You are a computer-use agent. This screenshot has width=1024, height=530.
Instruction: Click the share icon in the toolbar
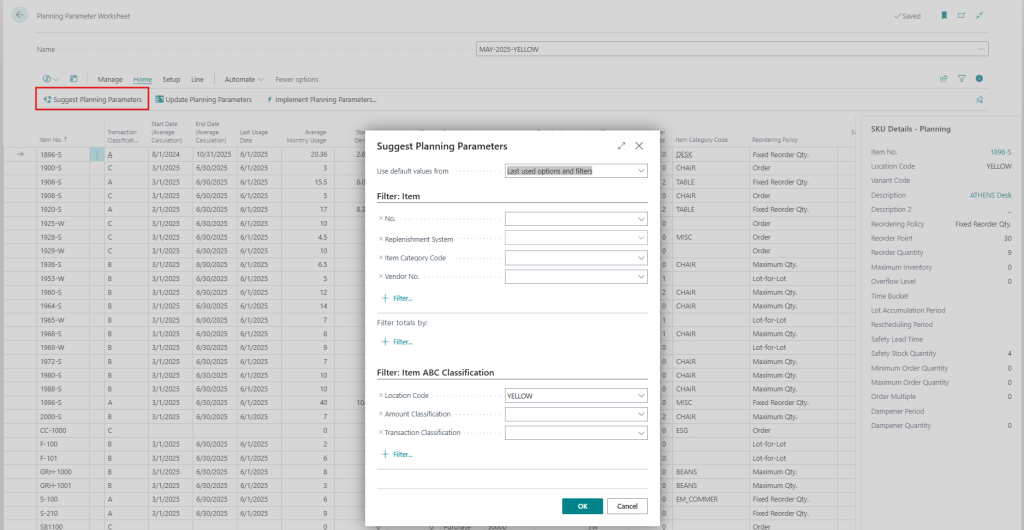[943, 79]
